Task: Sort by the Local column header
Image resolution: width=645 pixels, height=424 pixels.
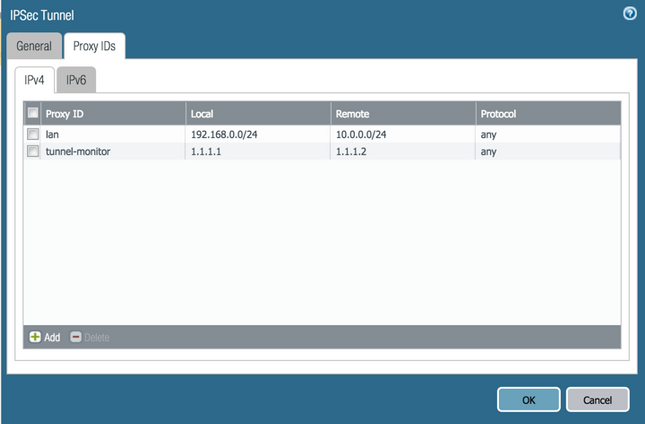Action: tap(258, 114)
